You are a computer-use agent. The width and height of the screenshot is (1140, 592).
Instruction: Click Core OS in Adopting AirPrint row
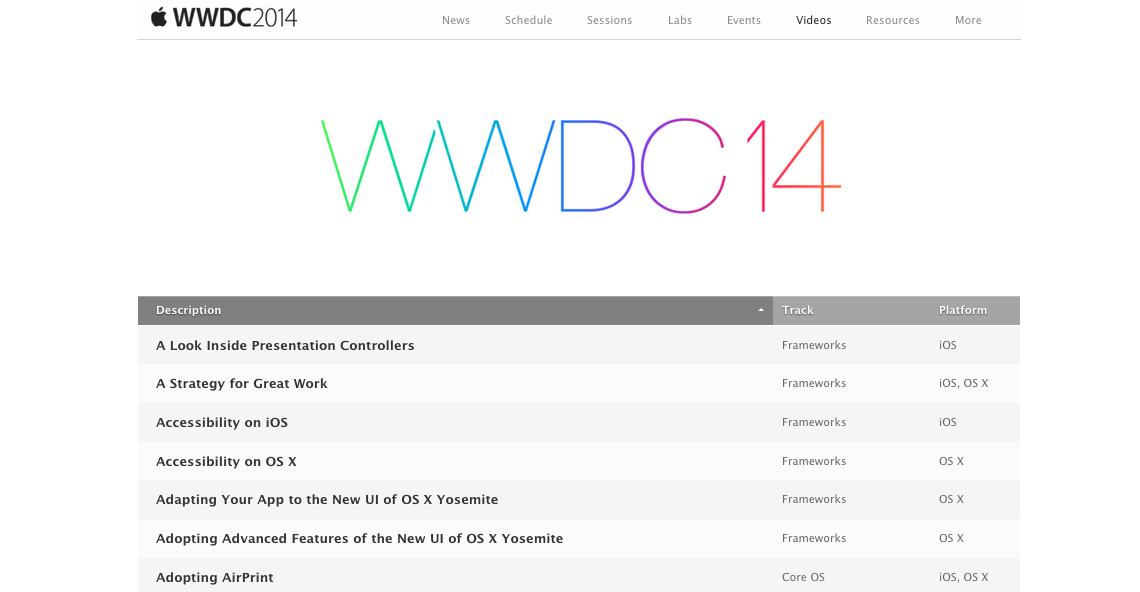[x=803, y=577]
